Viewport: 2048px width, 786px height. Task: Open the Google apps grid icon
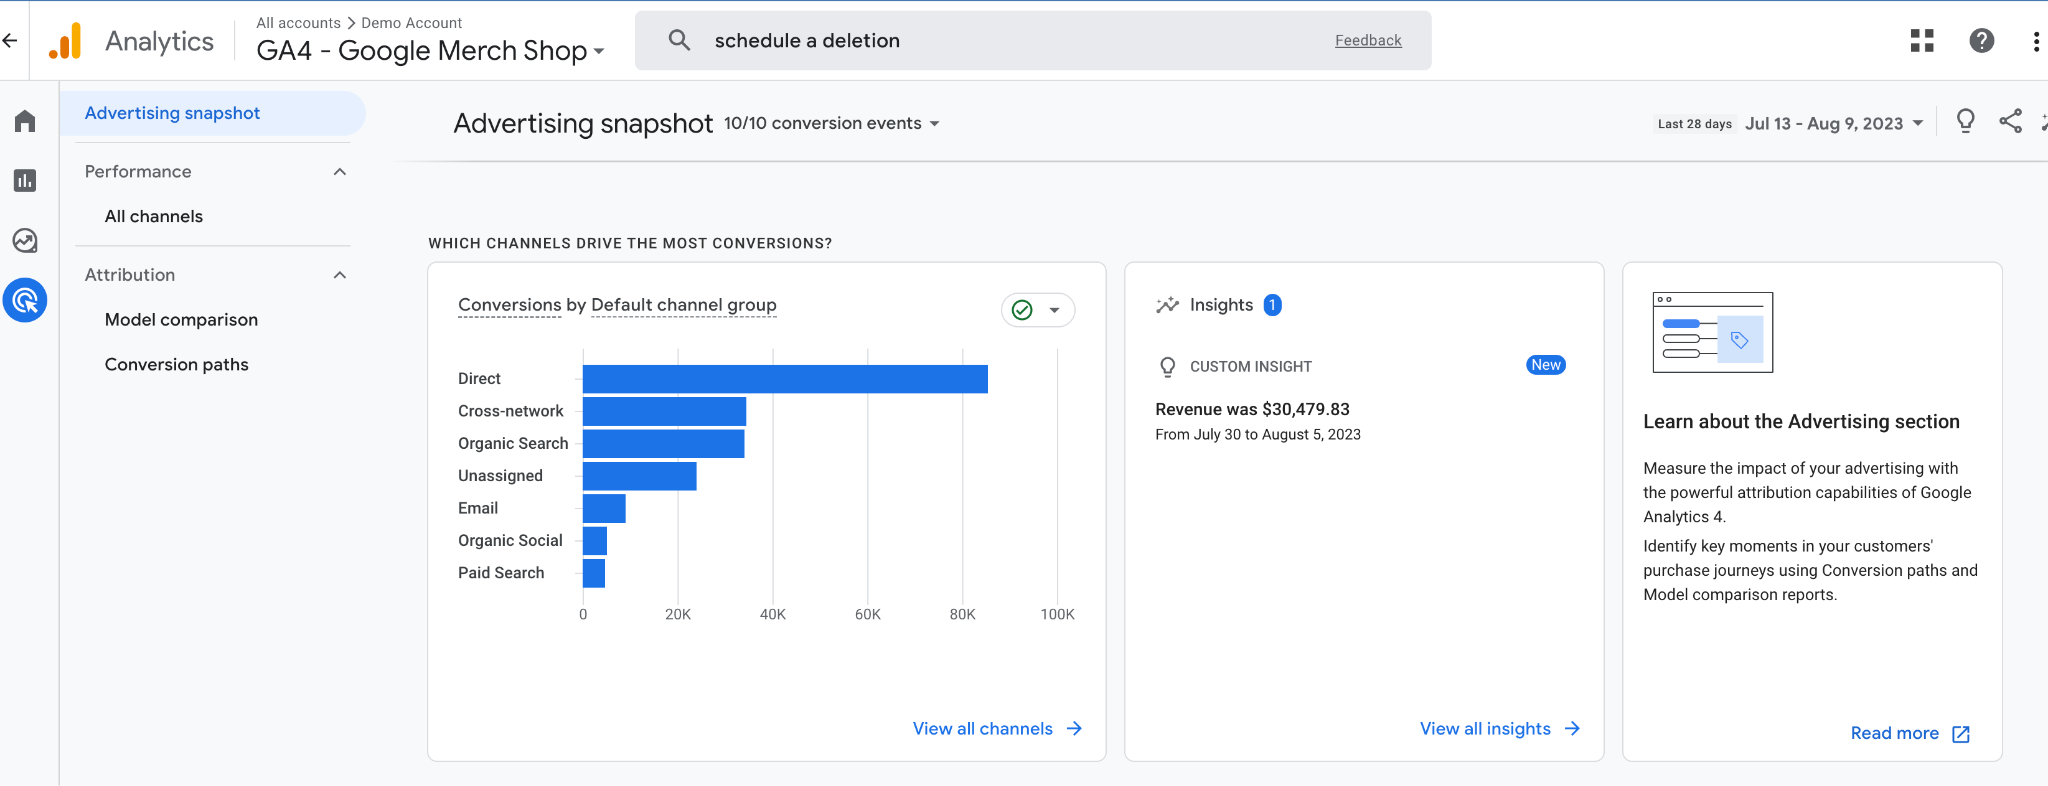[1922, 40]
